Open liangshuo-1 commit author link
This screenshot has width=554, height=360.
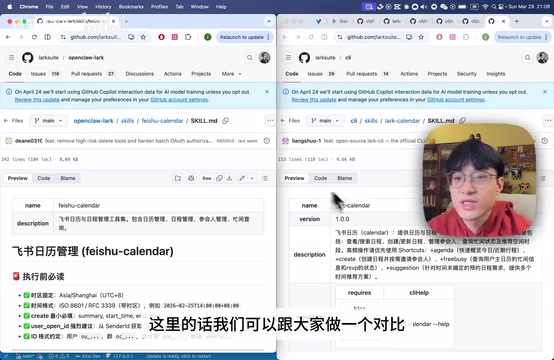coord(306,141)
